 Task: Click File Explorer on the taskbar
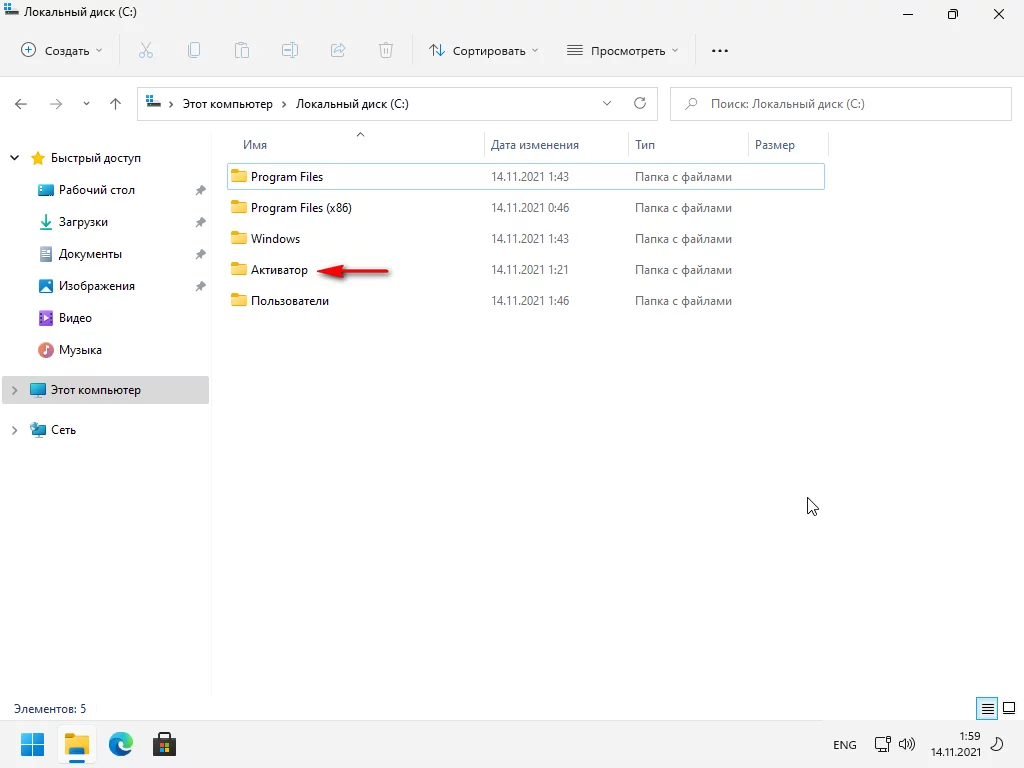click(x=77, y=744)
